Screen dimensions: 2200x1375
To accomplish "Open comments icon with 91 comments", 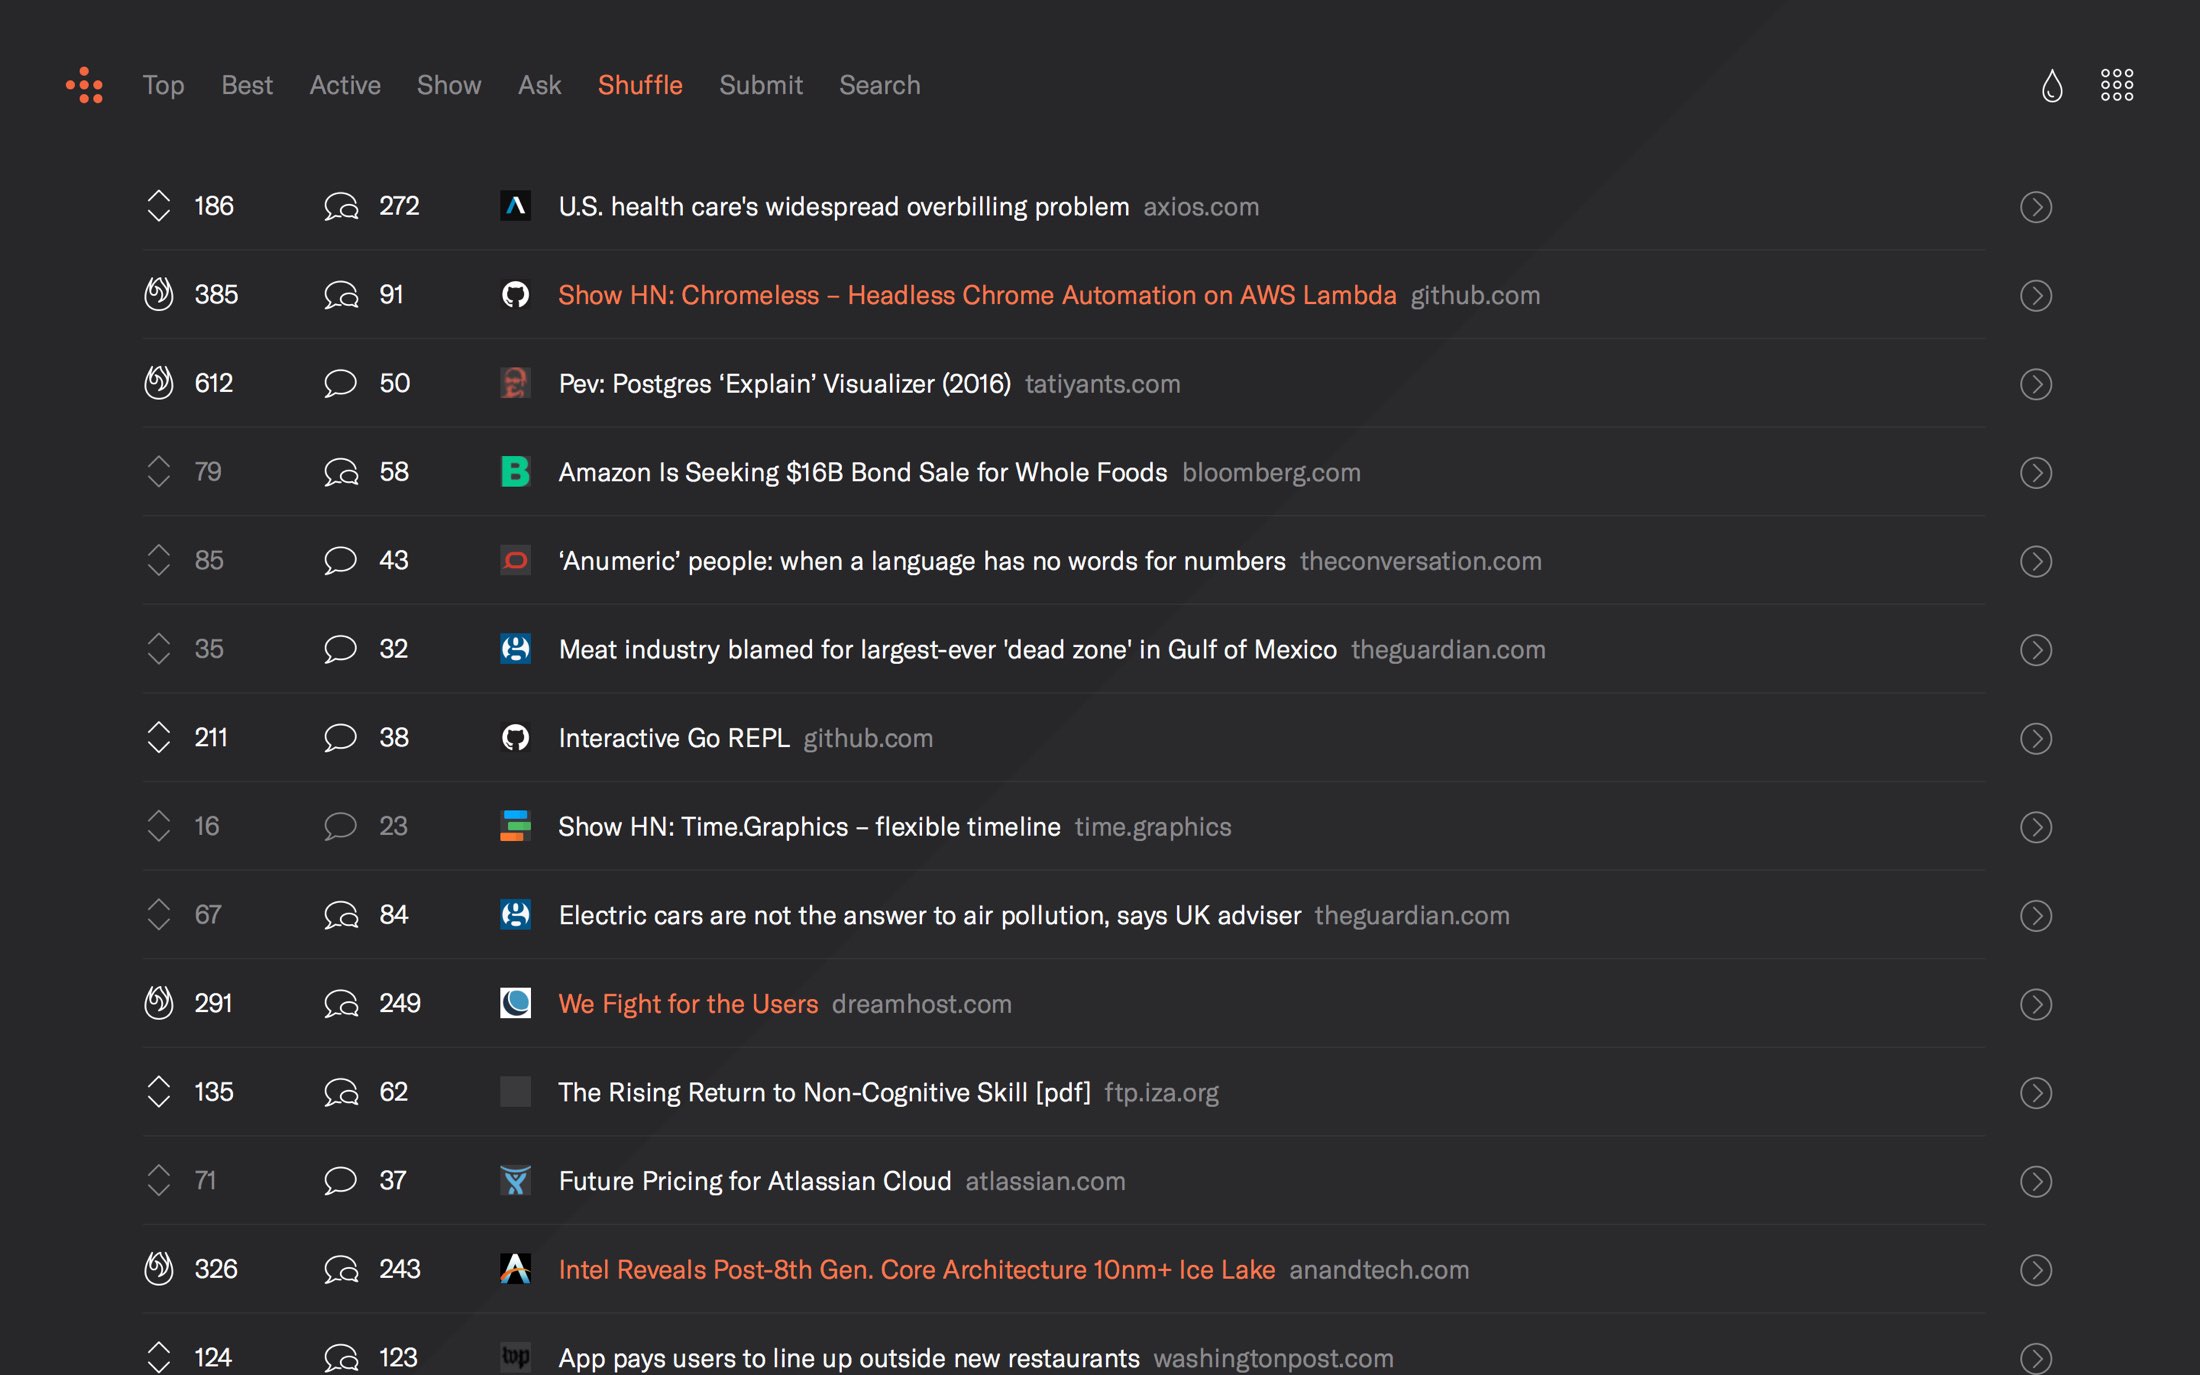I will [x=341, y=295].
